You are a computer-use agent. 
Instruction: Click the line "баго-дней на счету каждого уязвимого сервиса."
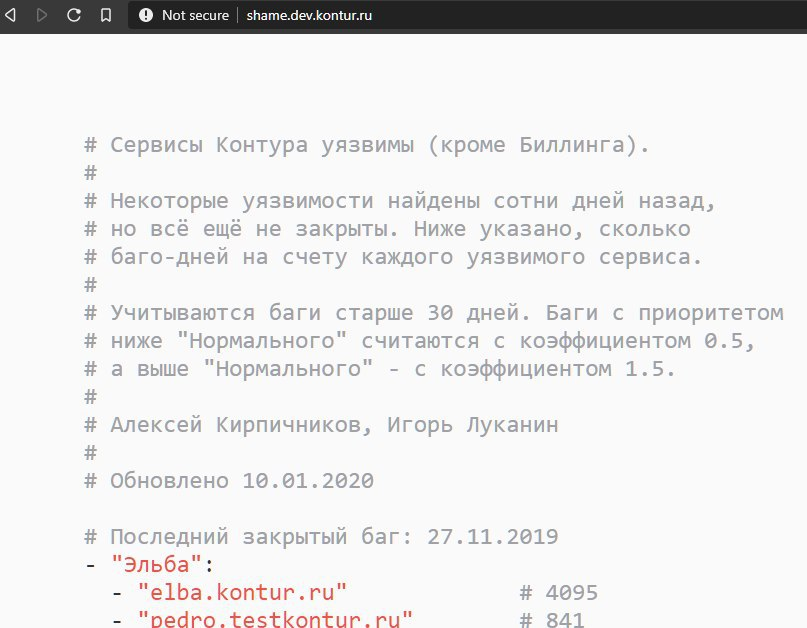click(394, 257)
